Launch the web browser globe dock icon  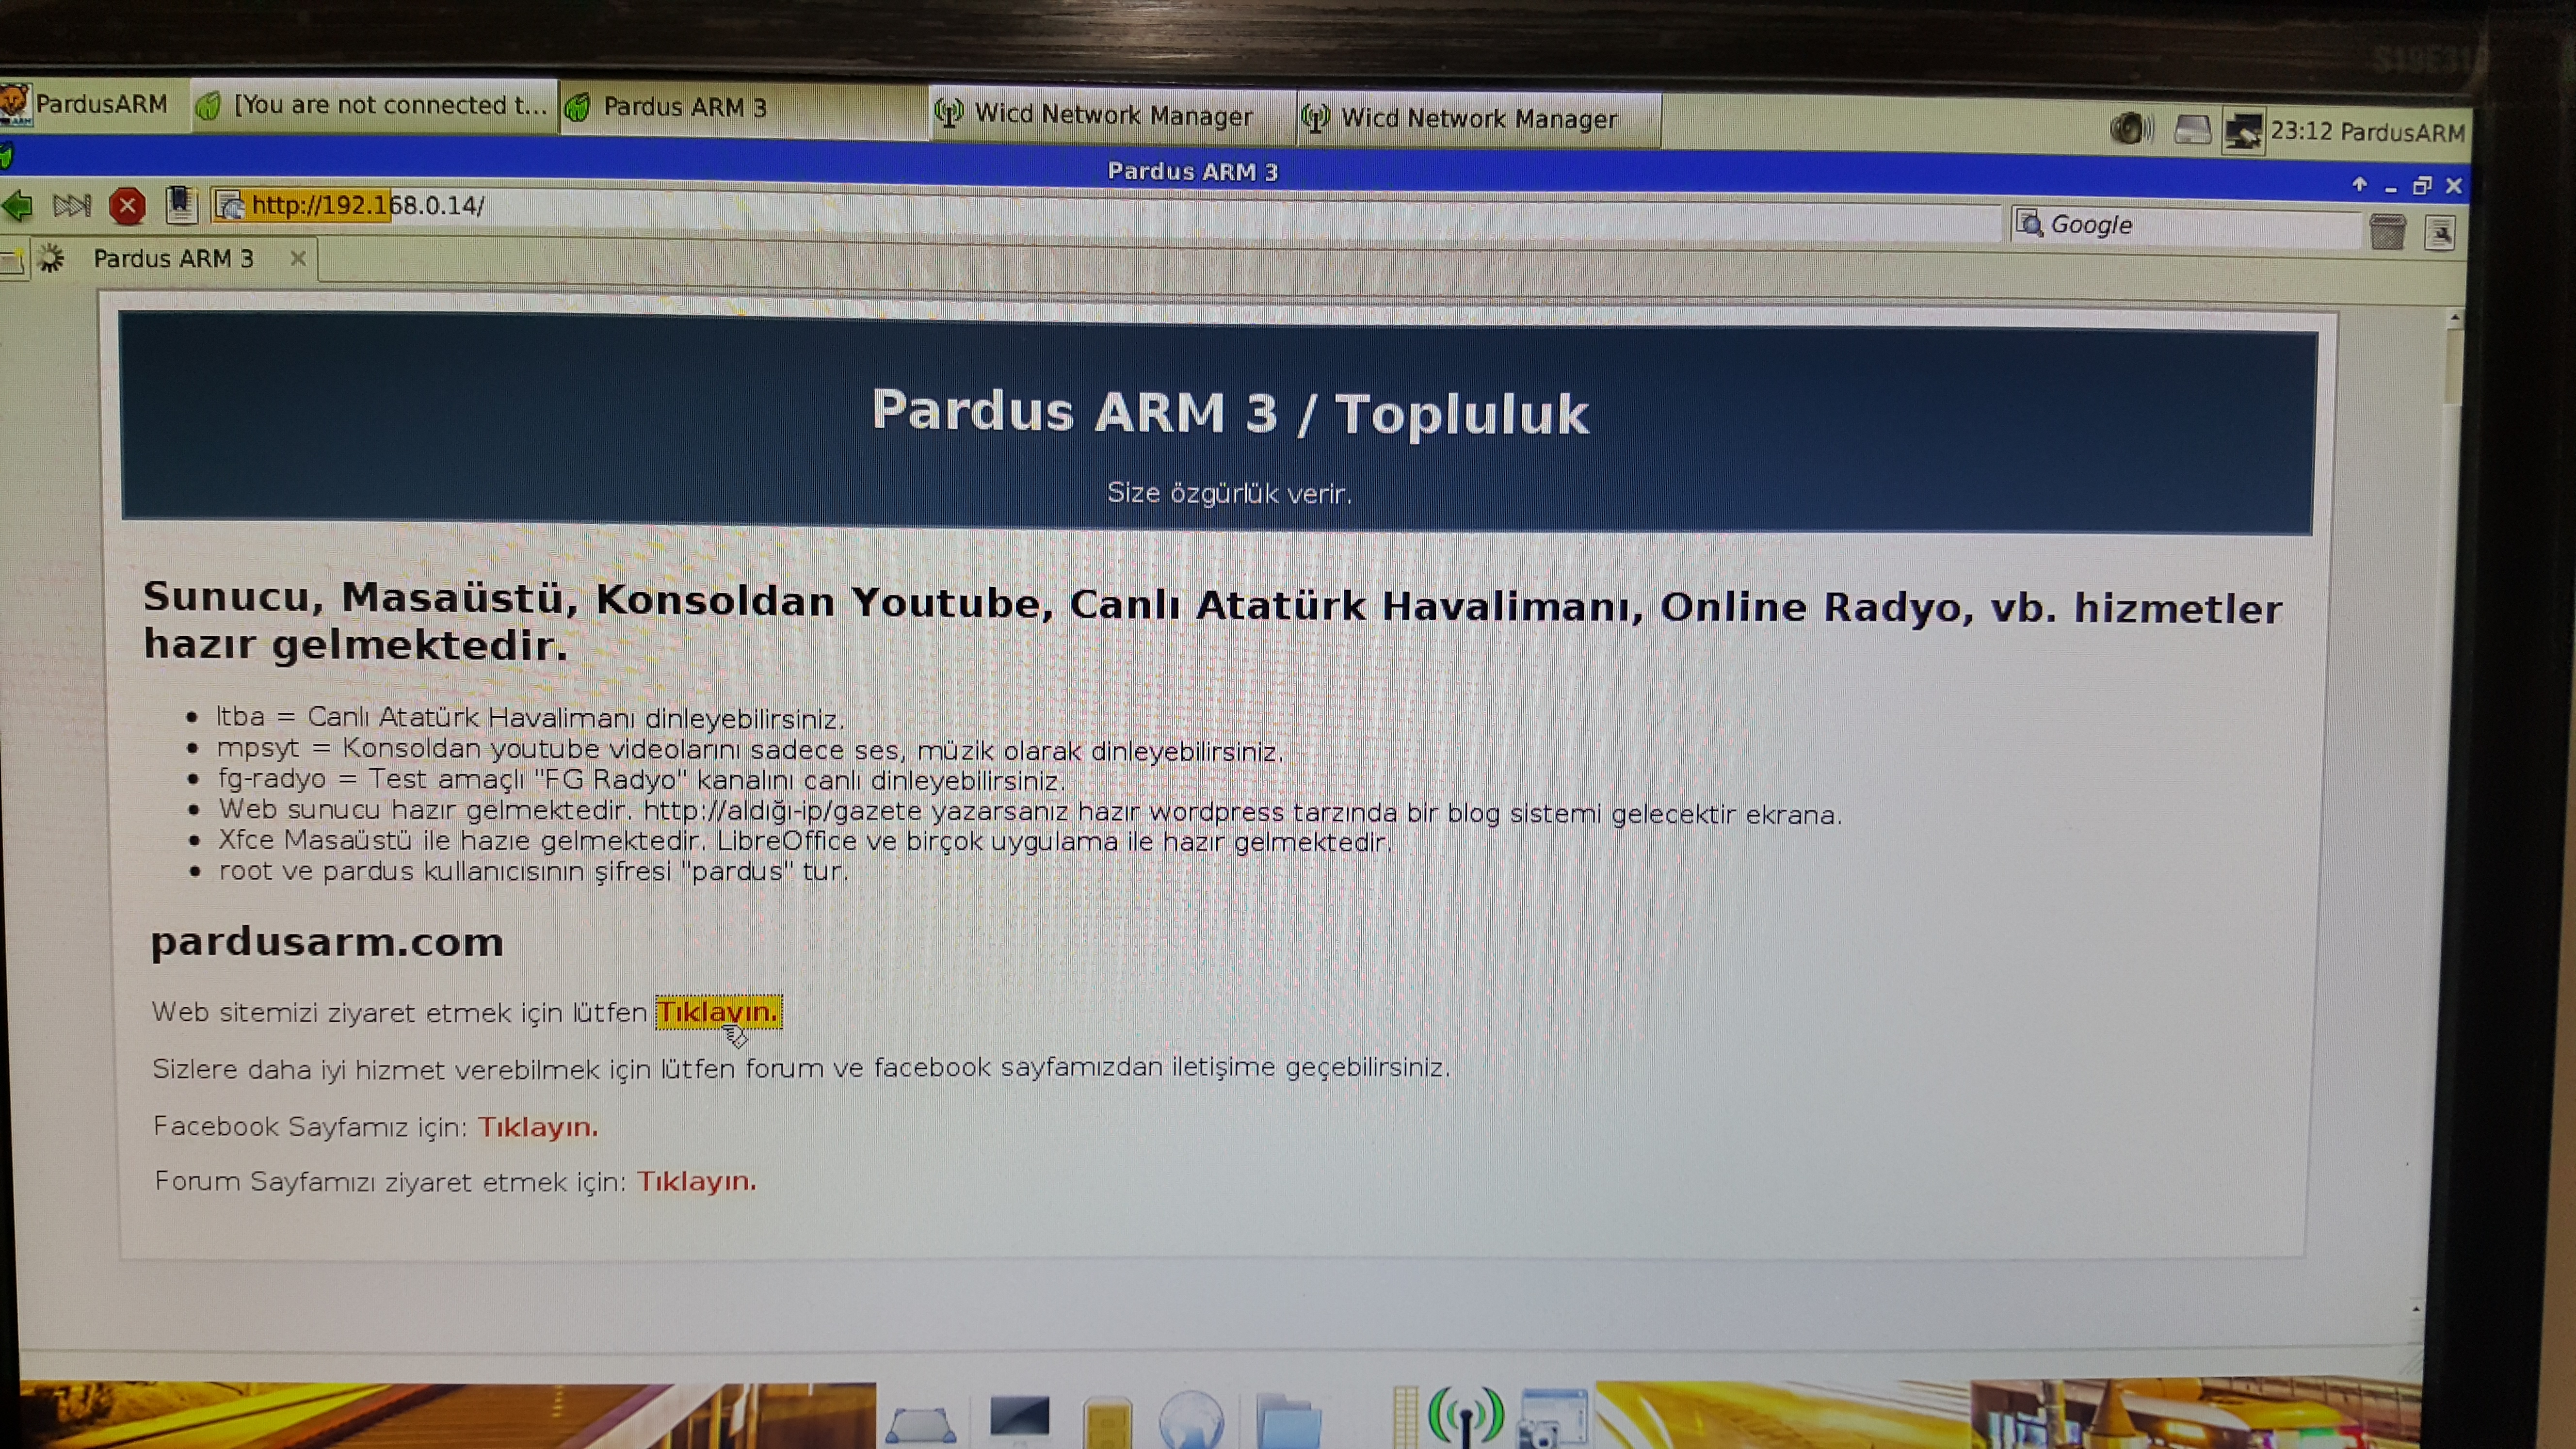tap(1191, 1420)
